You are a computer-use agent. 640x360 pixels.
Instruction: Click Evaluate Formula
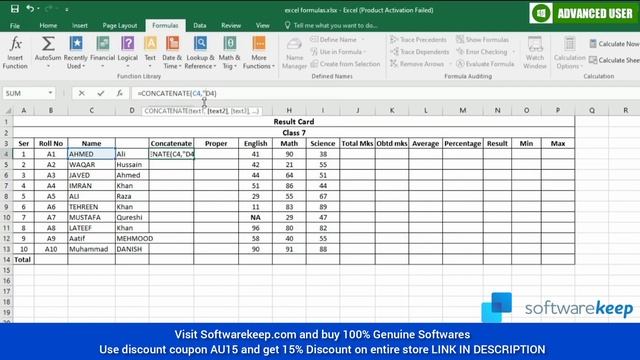(485, 64)
